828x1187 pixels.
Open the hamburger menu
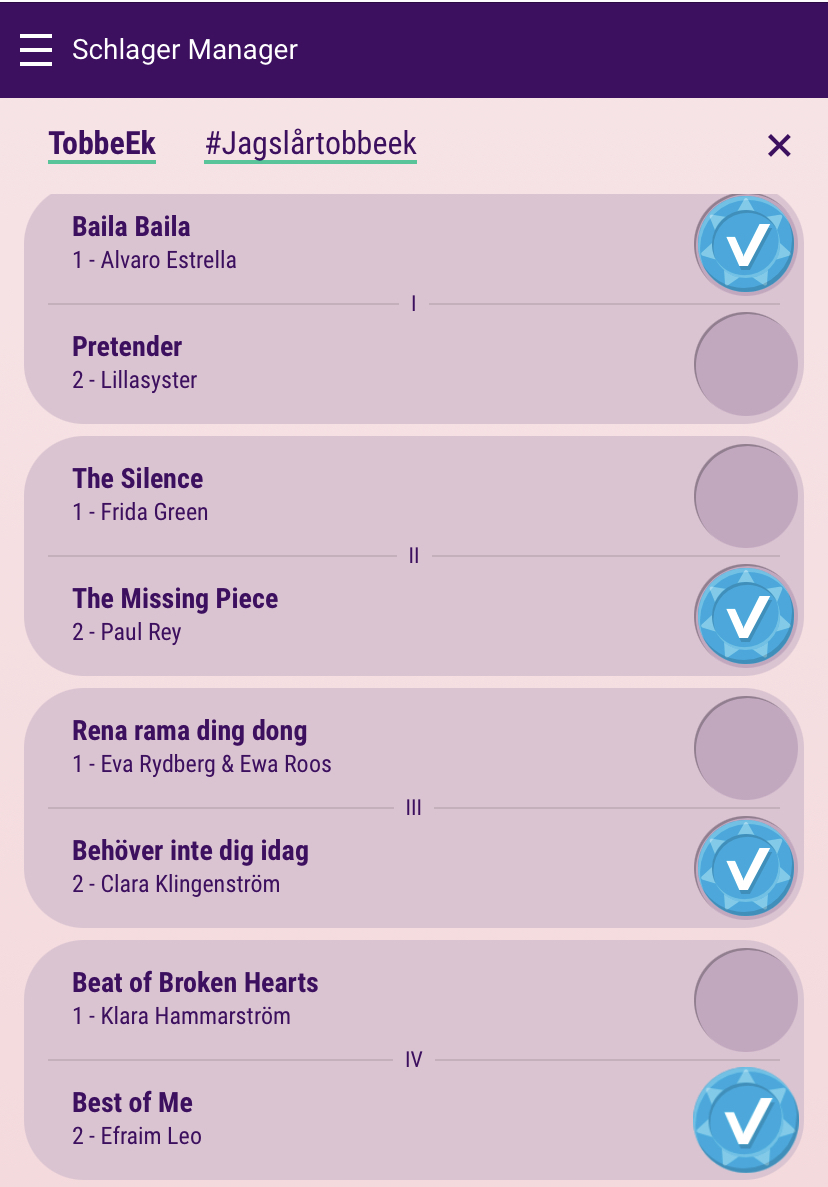36,49
